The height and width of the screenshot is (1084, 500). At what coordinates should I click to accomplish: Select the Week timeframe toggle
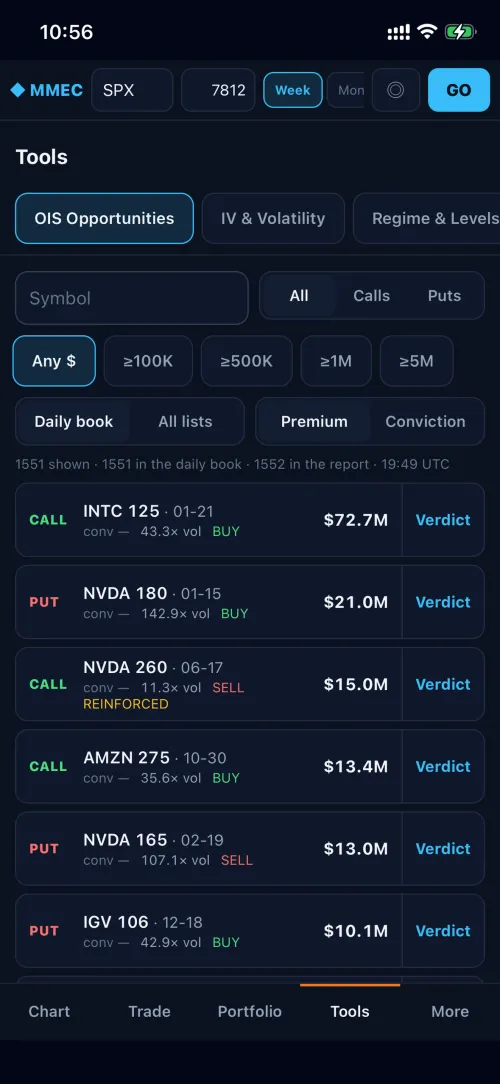(x=293, y=90)
